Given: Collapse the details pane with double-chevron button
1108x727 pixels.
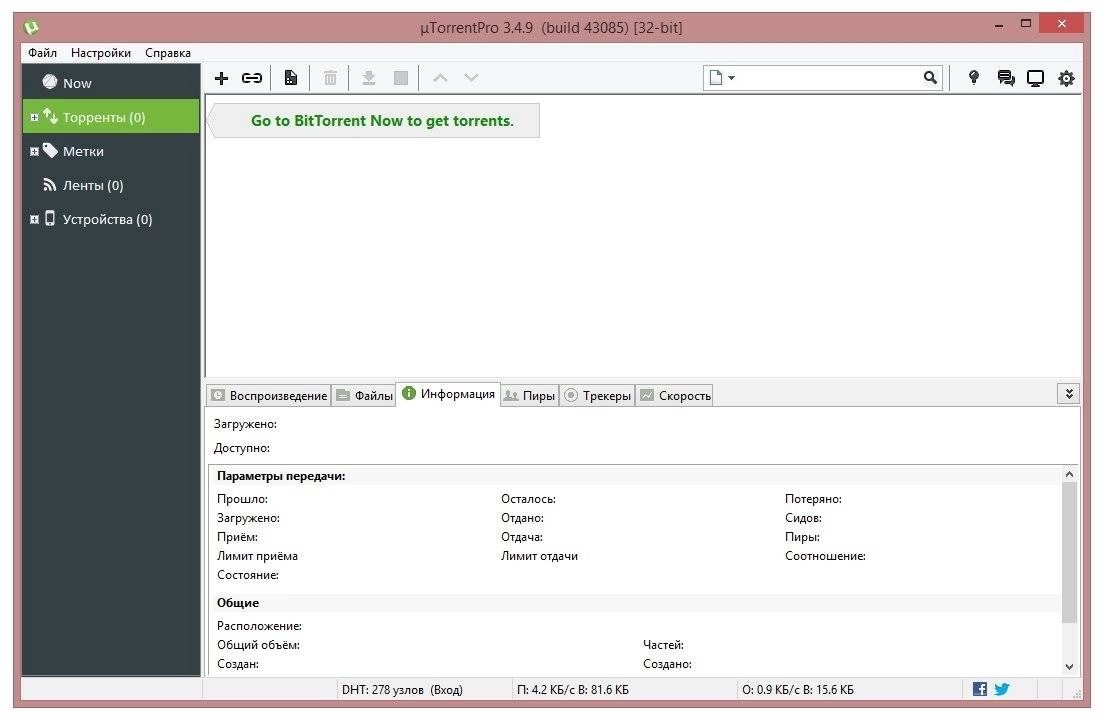Looking at the screenshot, I should 1068,394.
